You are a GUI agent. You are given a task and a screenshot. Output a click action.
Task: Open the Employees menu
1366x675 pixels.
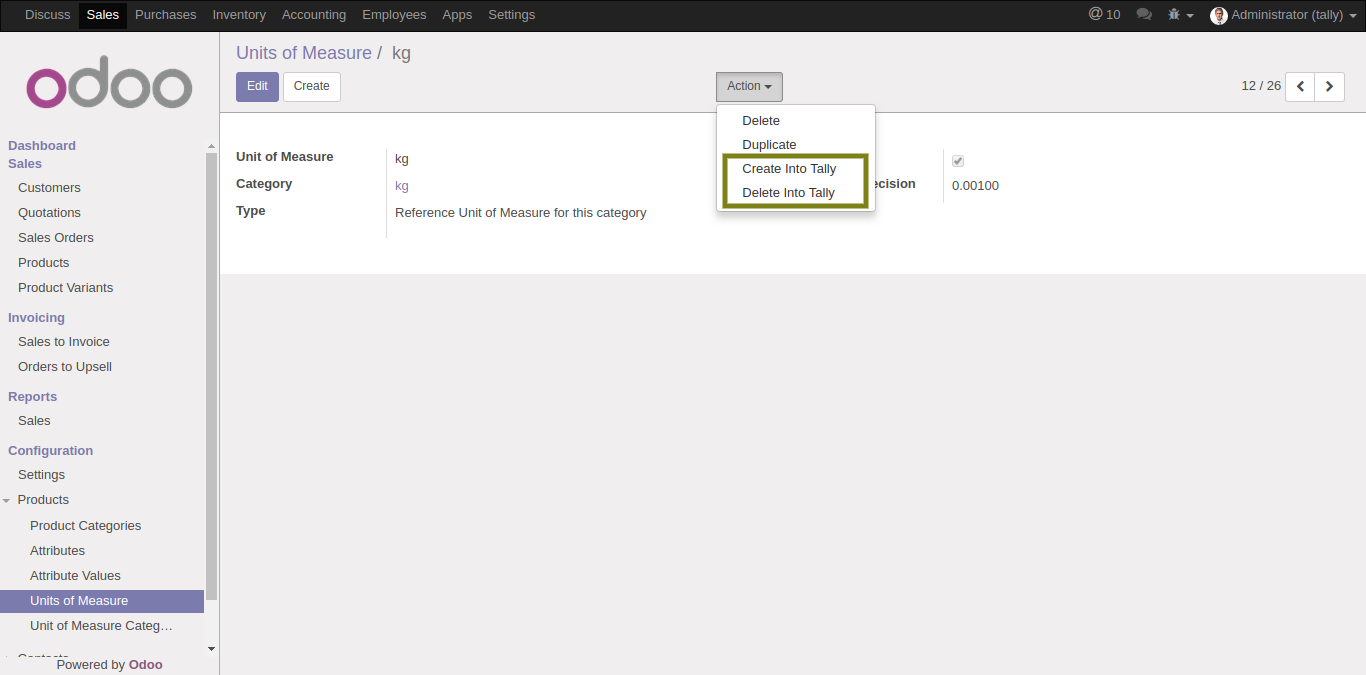394,15
